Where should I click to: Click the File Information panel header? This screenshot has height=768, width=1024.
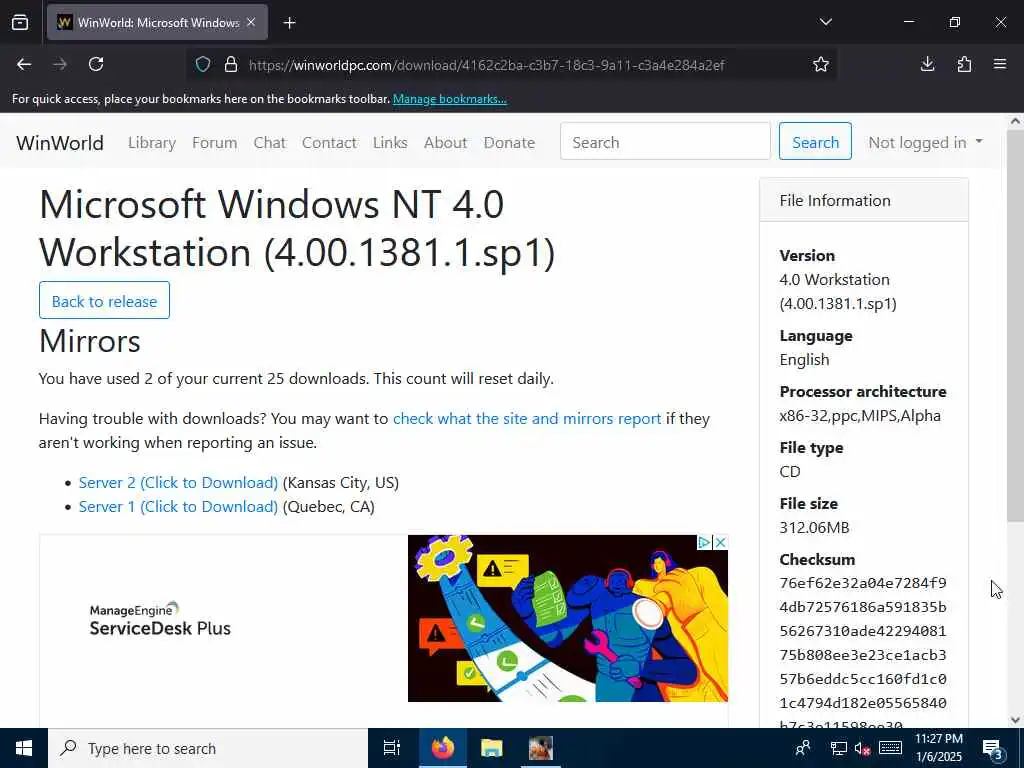863,200
